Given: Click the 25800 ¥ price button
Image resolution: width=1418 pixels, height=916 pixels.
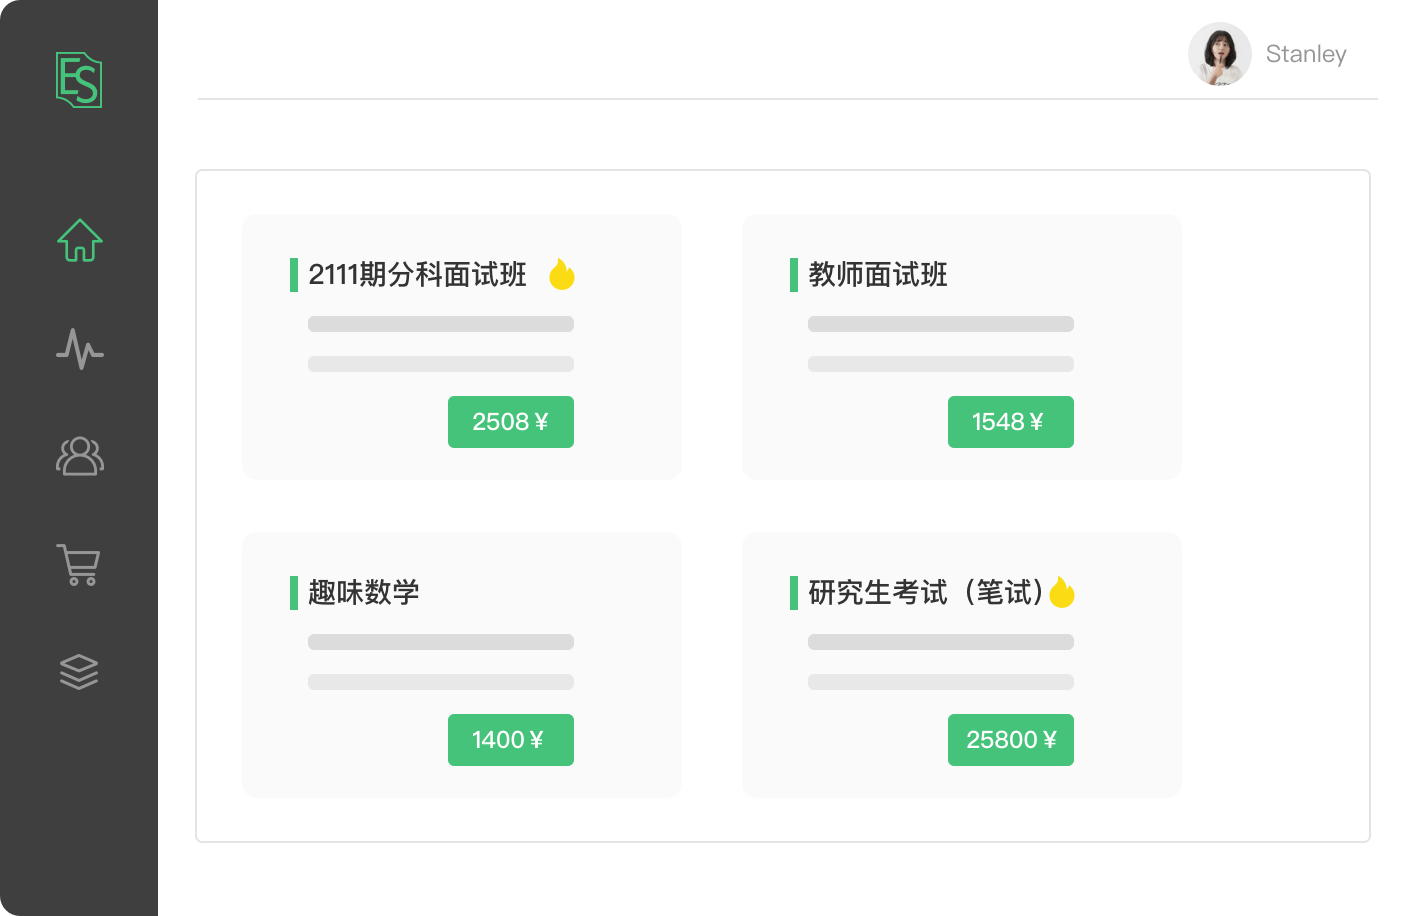Looking at the screenshot, I should coord(1011,740).
